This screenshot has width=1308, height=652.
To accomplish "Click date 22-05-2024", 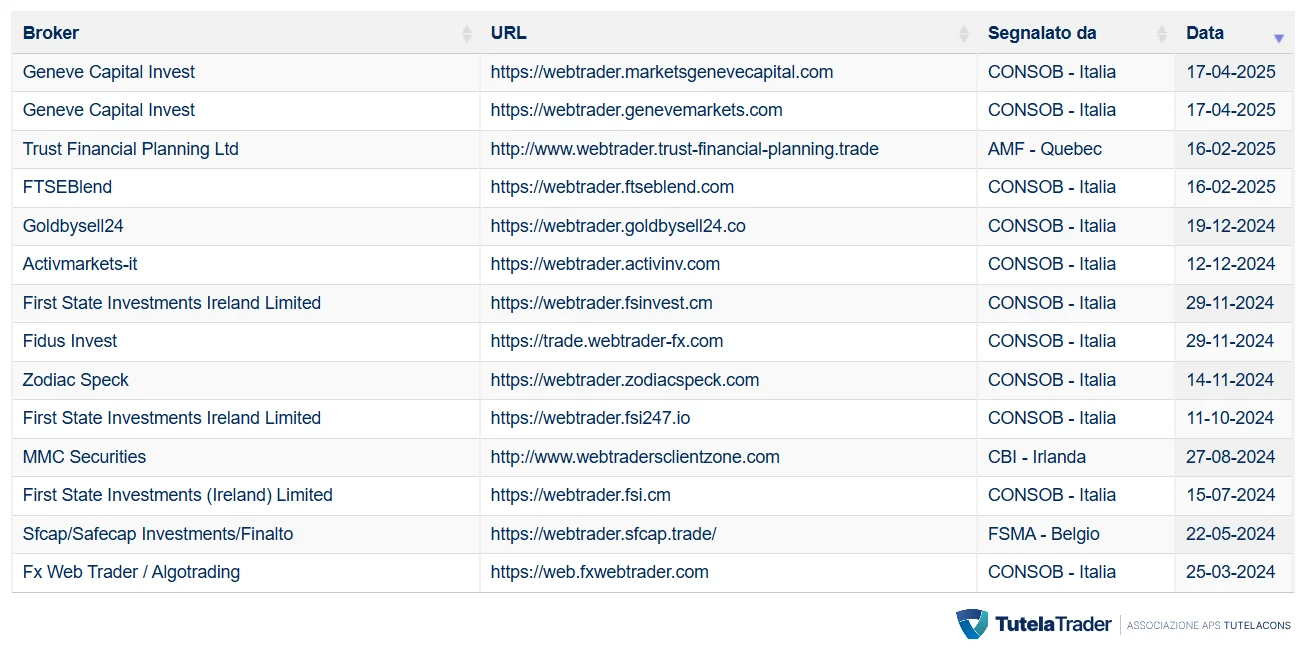I will coord(1231,534).
